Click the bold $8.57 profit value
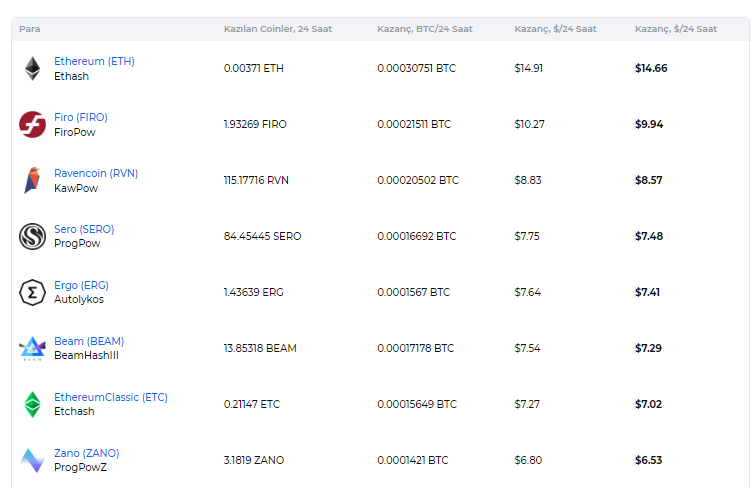This screenshot has width=755, height=488. point(649,180)
